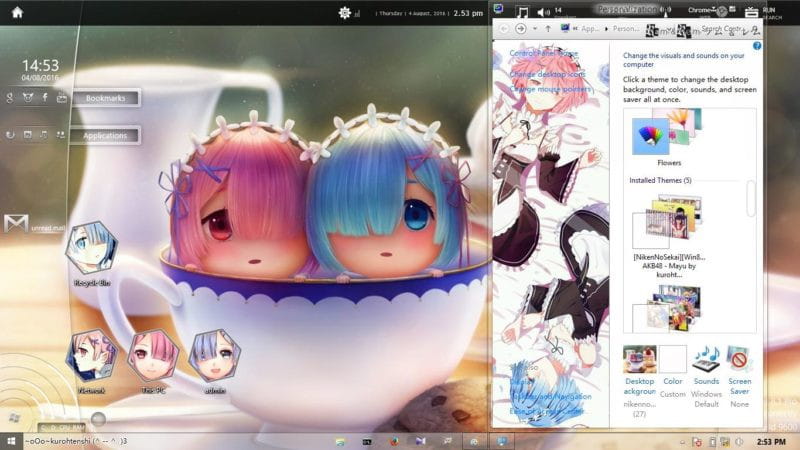Click the music note icon in top bar
The height and width of the screenshot is (450, 800).
(x=522, y=12)
